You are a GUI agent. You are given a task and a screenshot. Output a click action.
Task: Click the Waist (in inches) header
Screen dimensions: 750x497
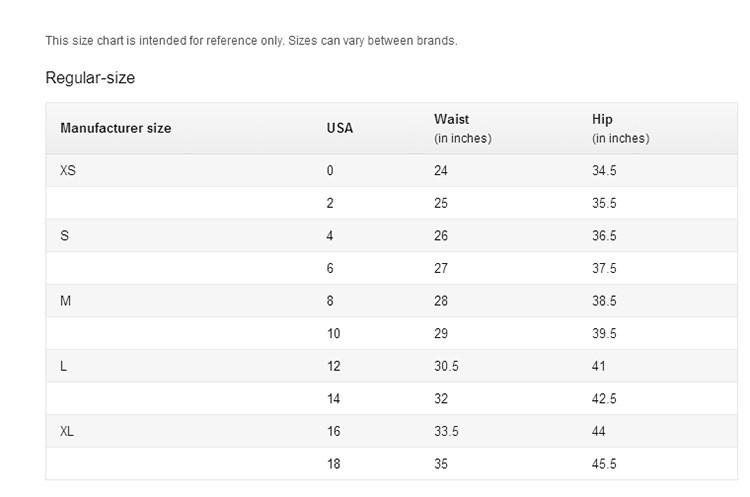click(x=463, y=128)
